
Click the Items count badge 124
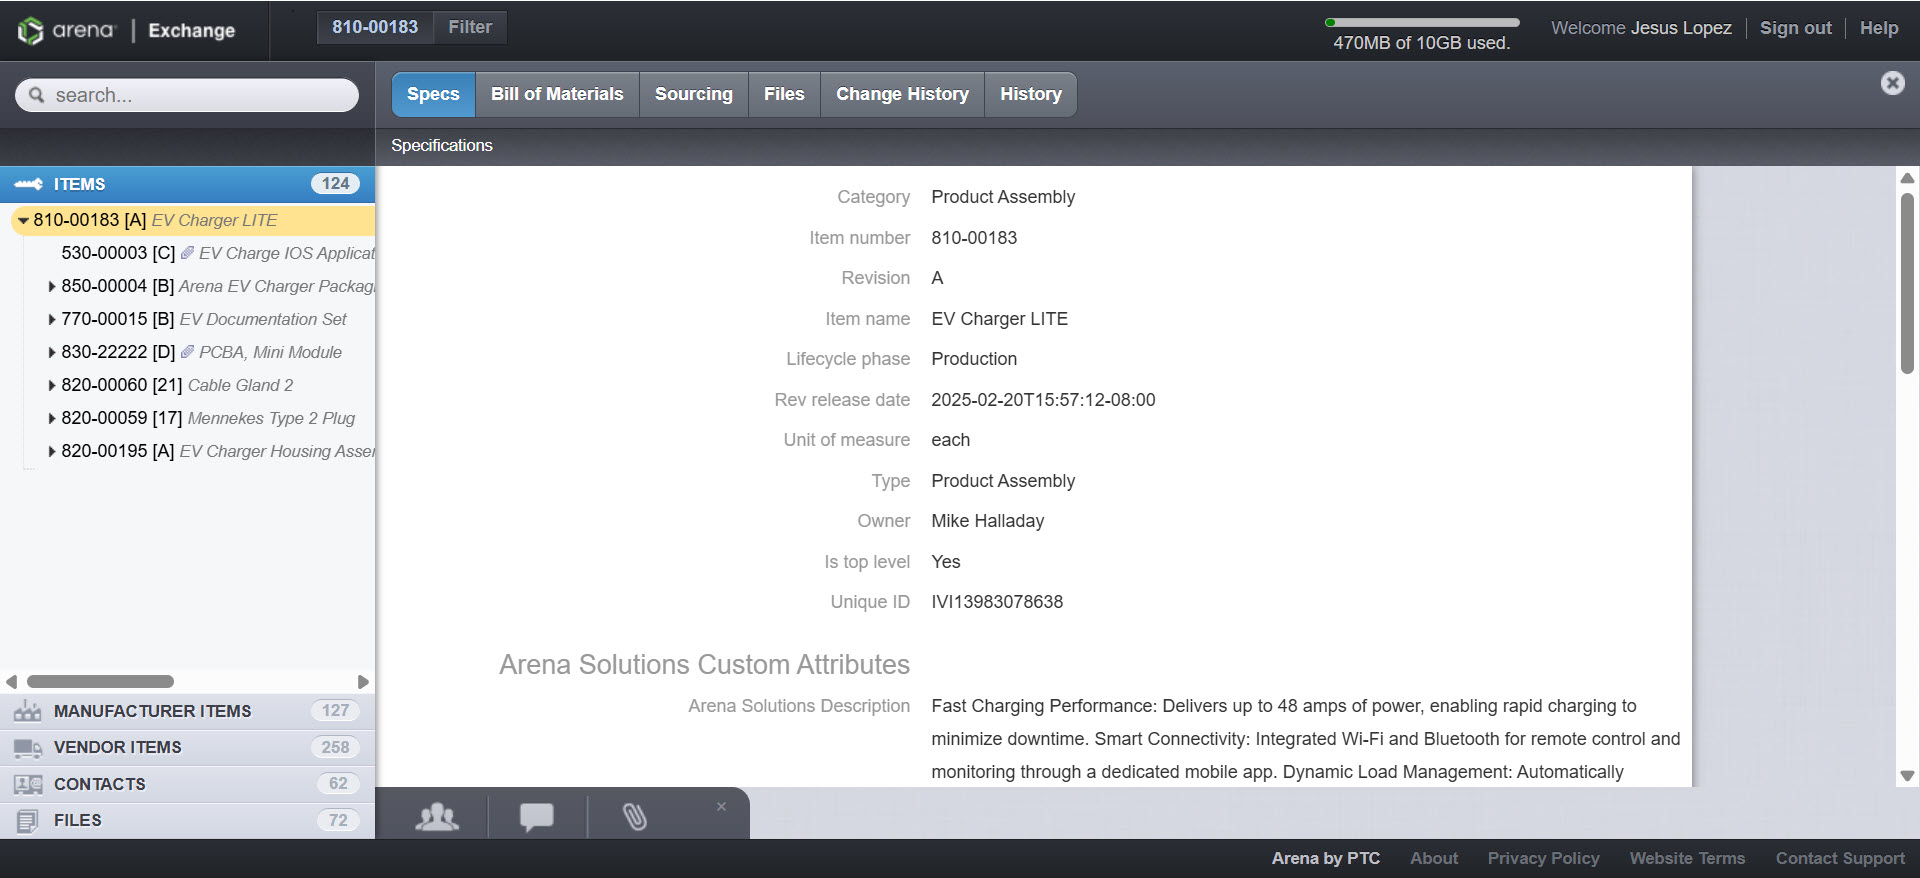[x=335, y=184]
